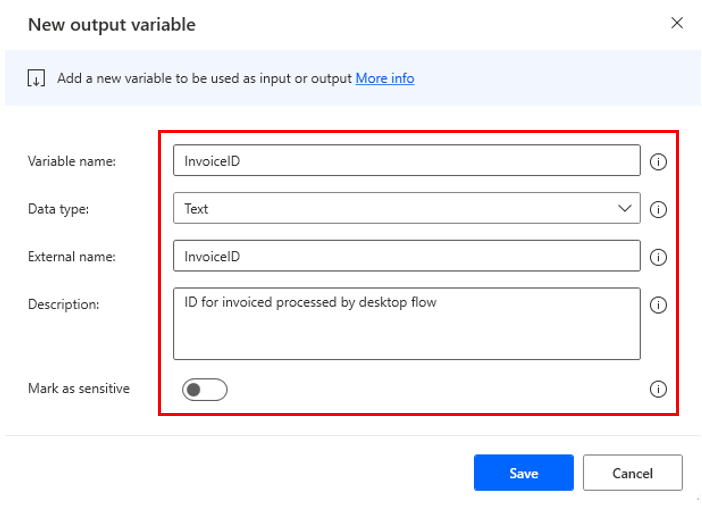The height and width of the screenshot is (516, 702).
Task: Click into the External name text field
Action: pos(405,256)
